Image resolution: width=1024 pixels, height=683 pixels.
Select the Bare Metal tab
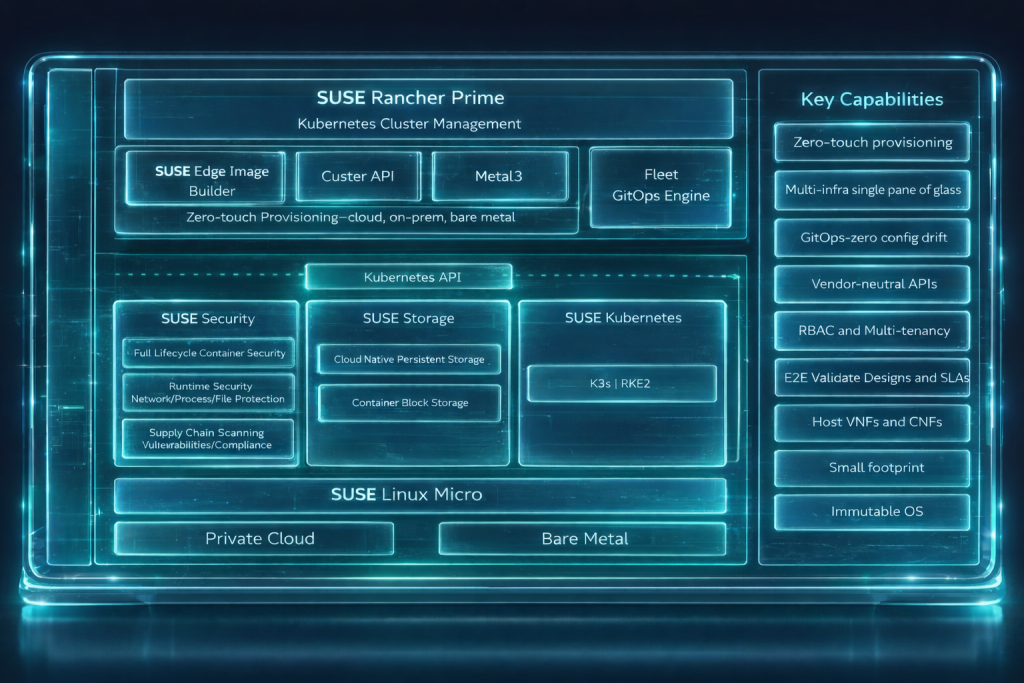(583, 538)
